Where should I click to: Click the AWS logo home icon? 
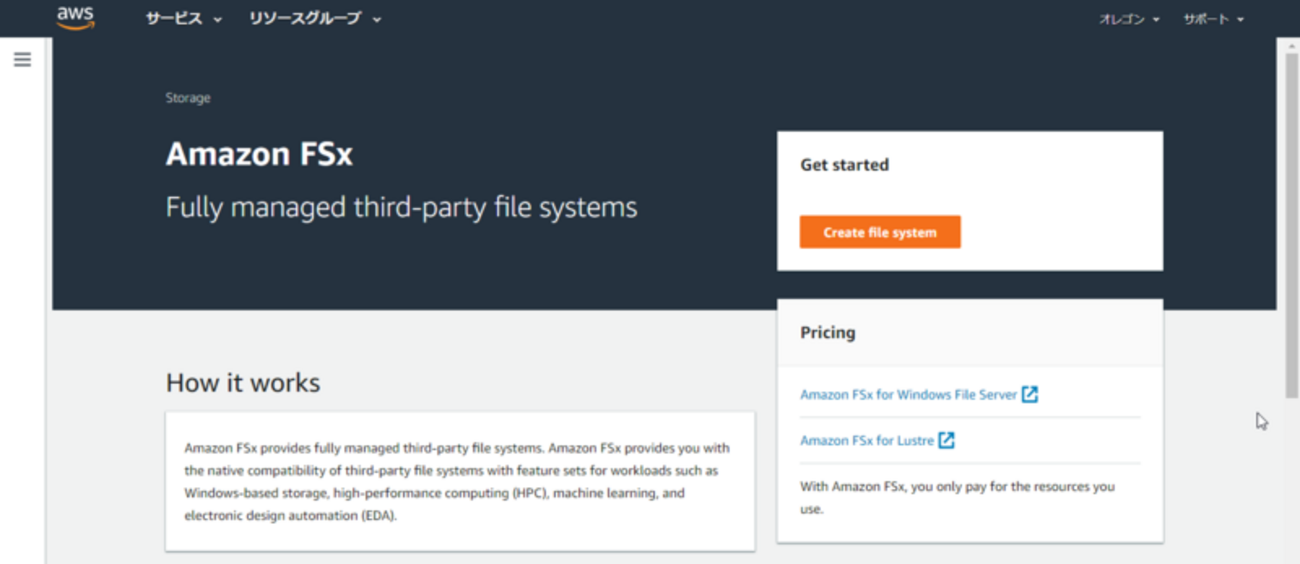76,18
